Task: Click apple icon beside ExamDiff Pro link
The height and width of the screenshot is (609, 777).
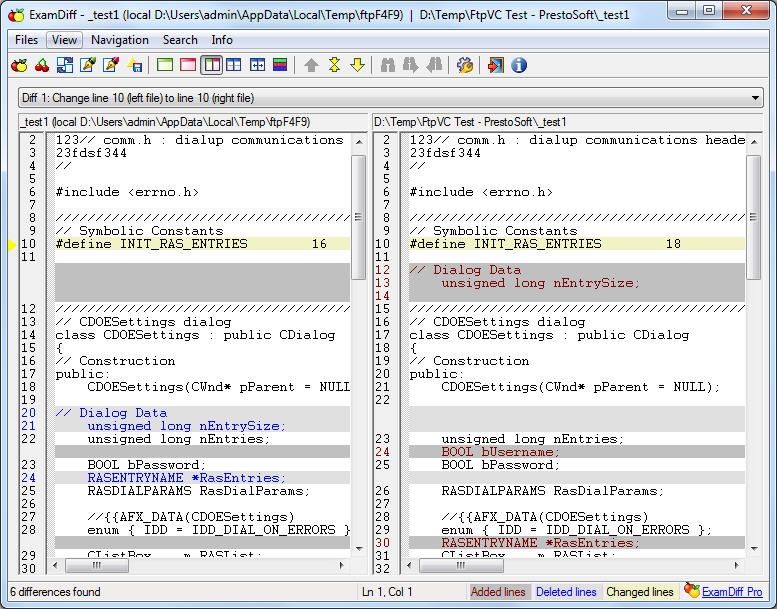Action: pos(692,590)
